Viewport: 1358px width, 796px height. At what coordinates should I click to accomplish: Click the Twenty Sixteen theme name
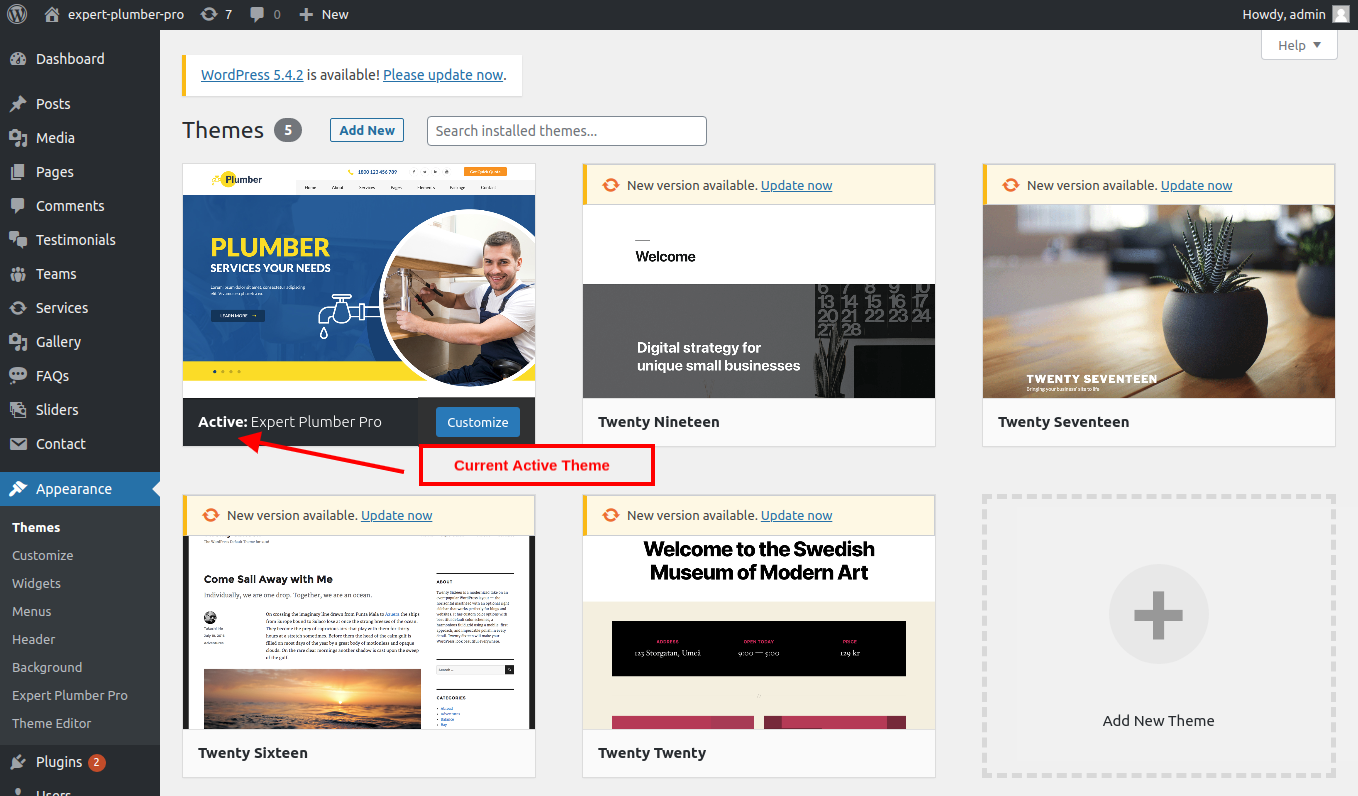tap(253, 753)
